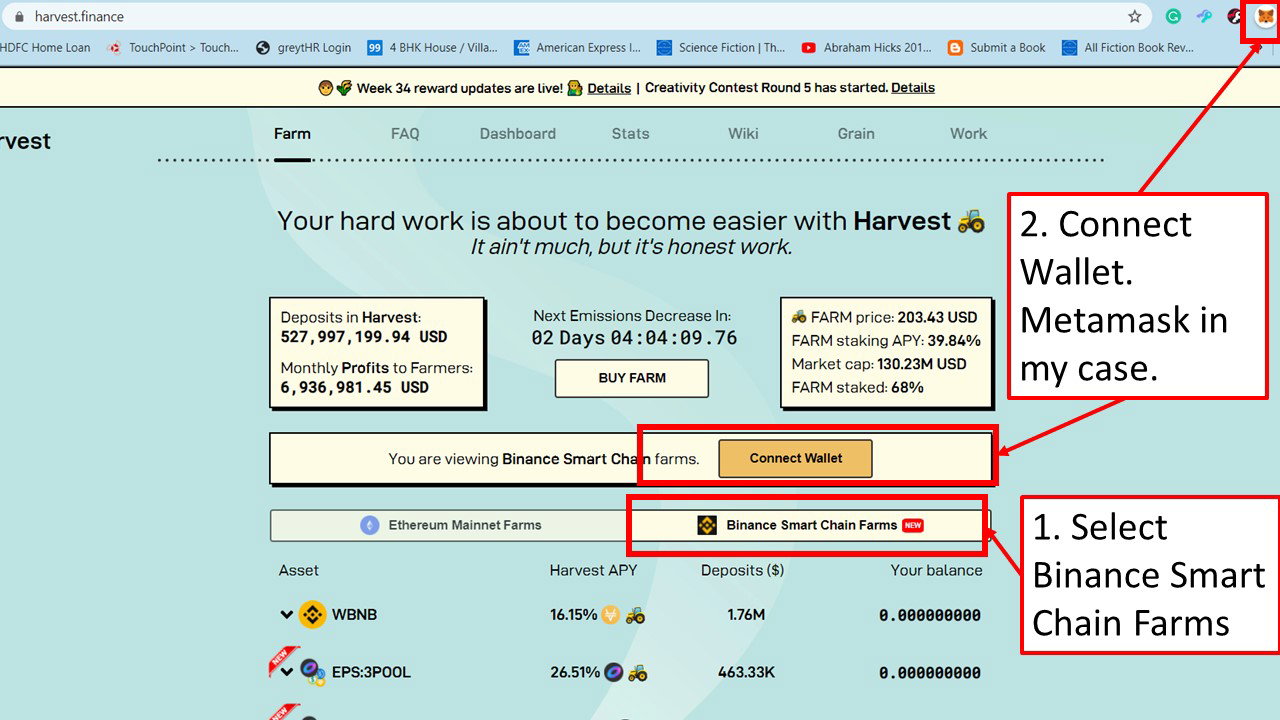Open Details for Creativity Contest Round 5
This screenshot has width=1280, height=720.
(913, 88)
